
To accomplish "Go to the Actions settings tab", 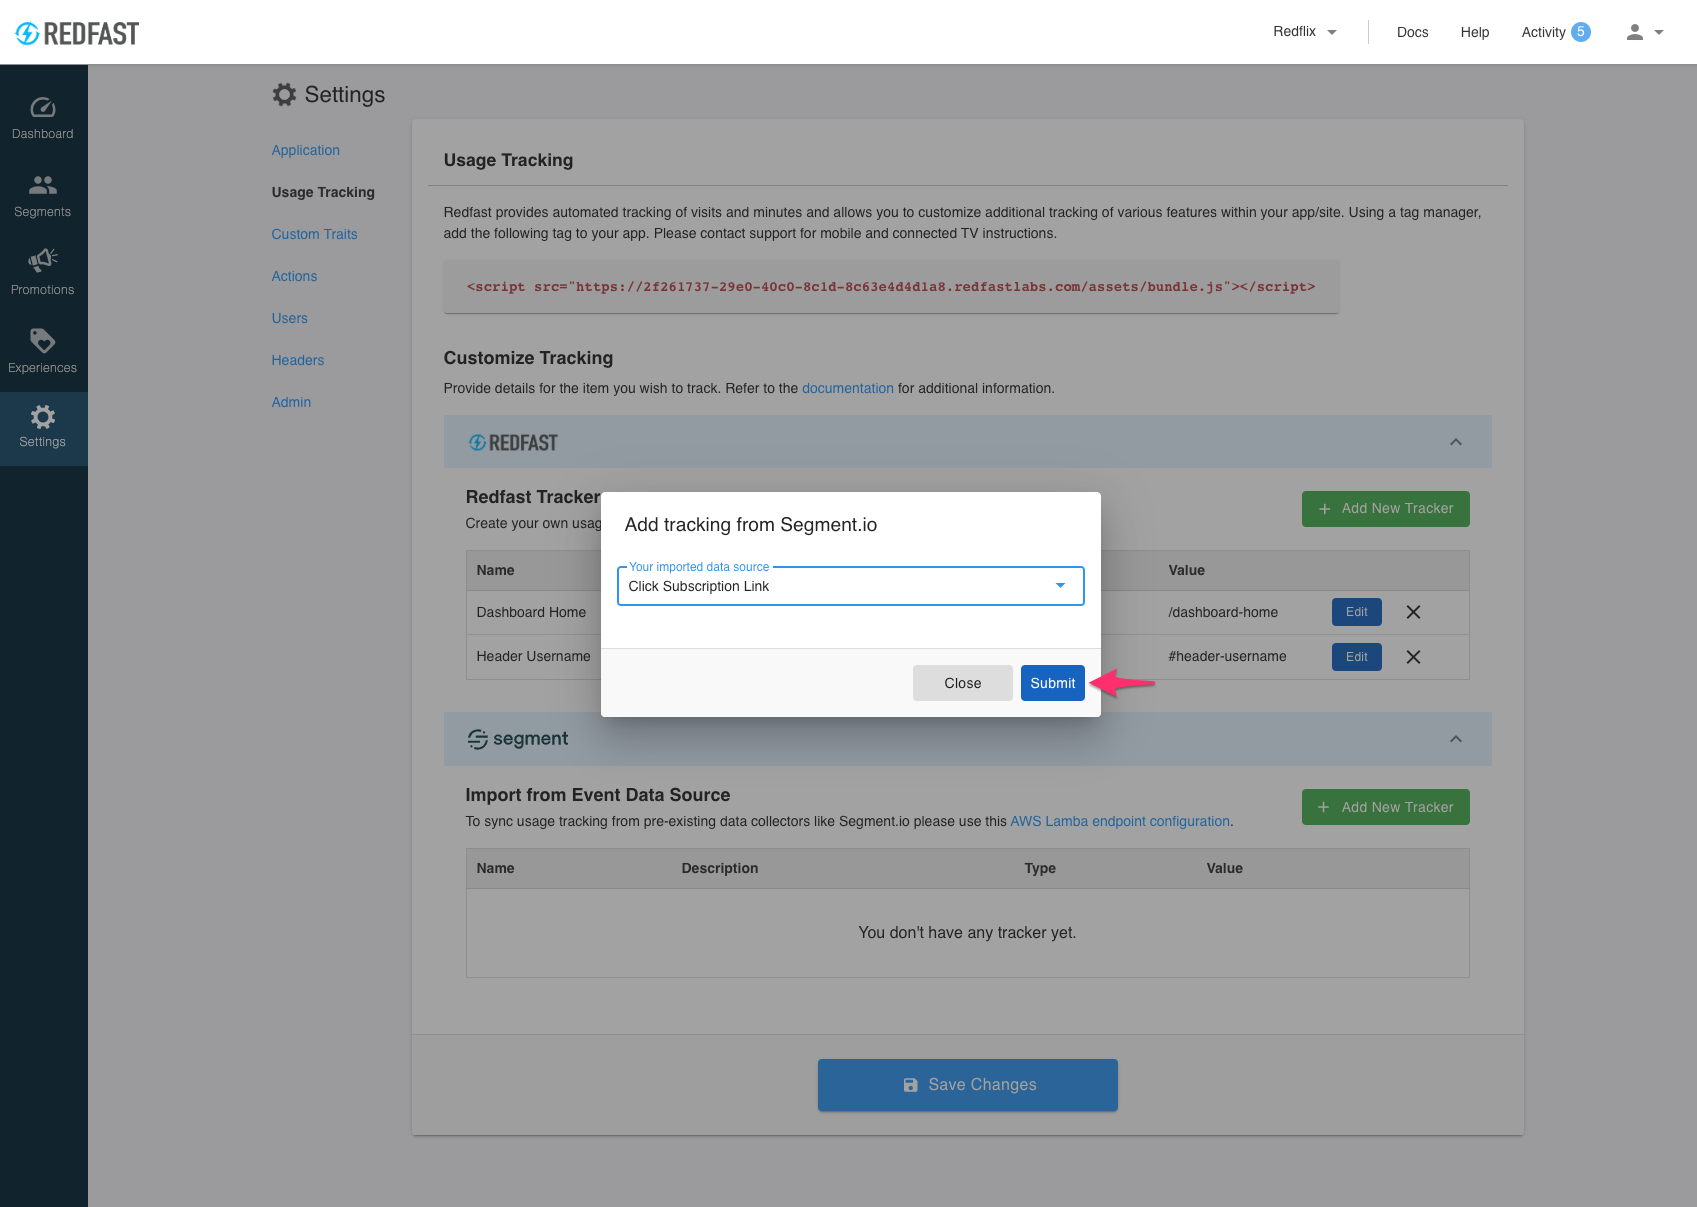I will [x=294, y=276].
